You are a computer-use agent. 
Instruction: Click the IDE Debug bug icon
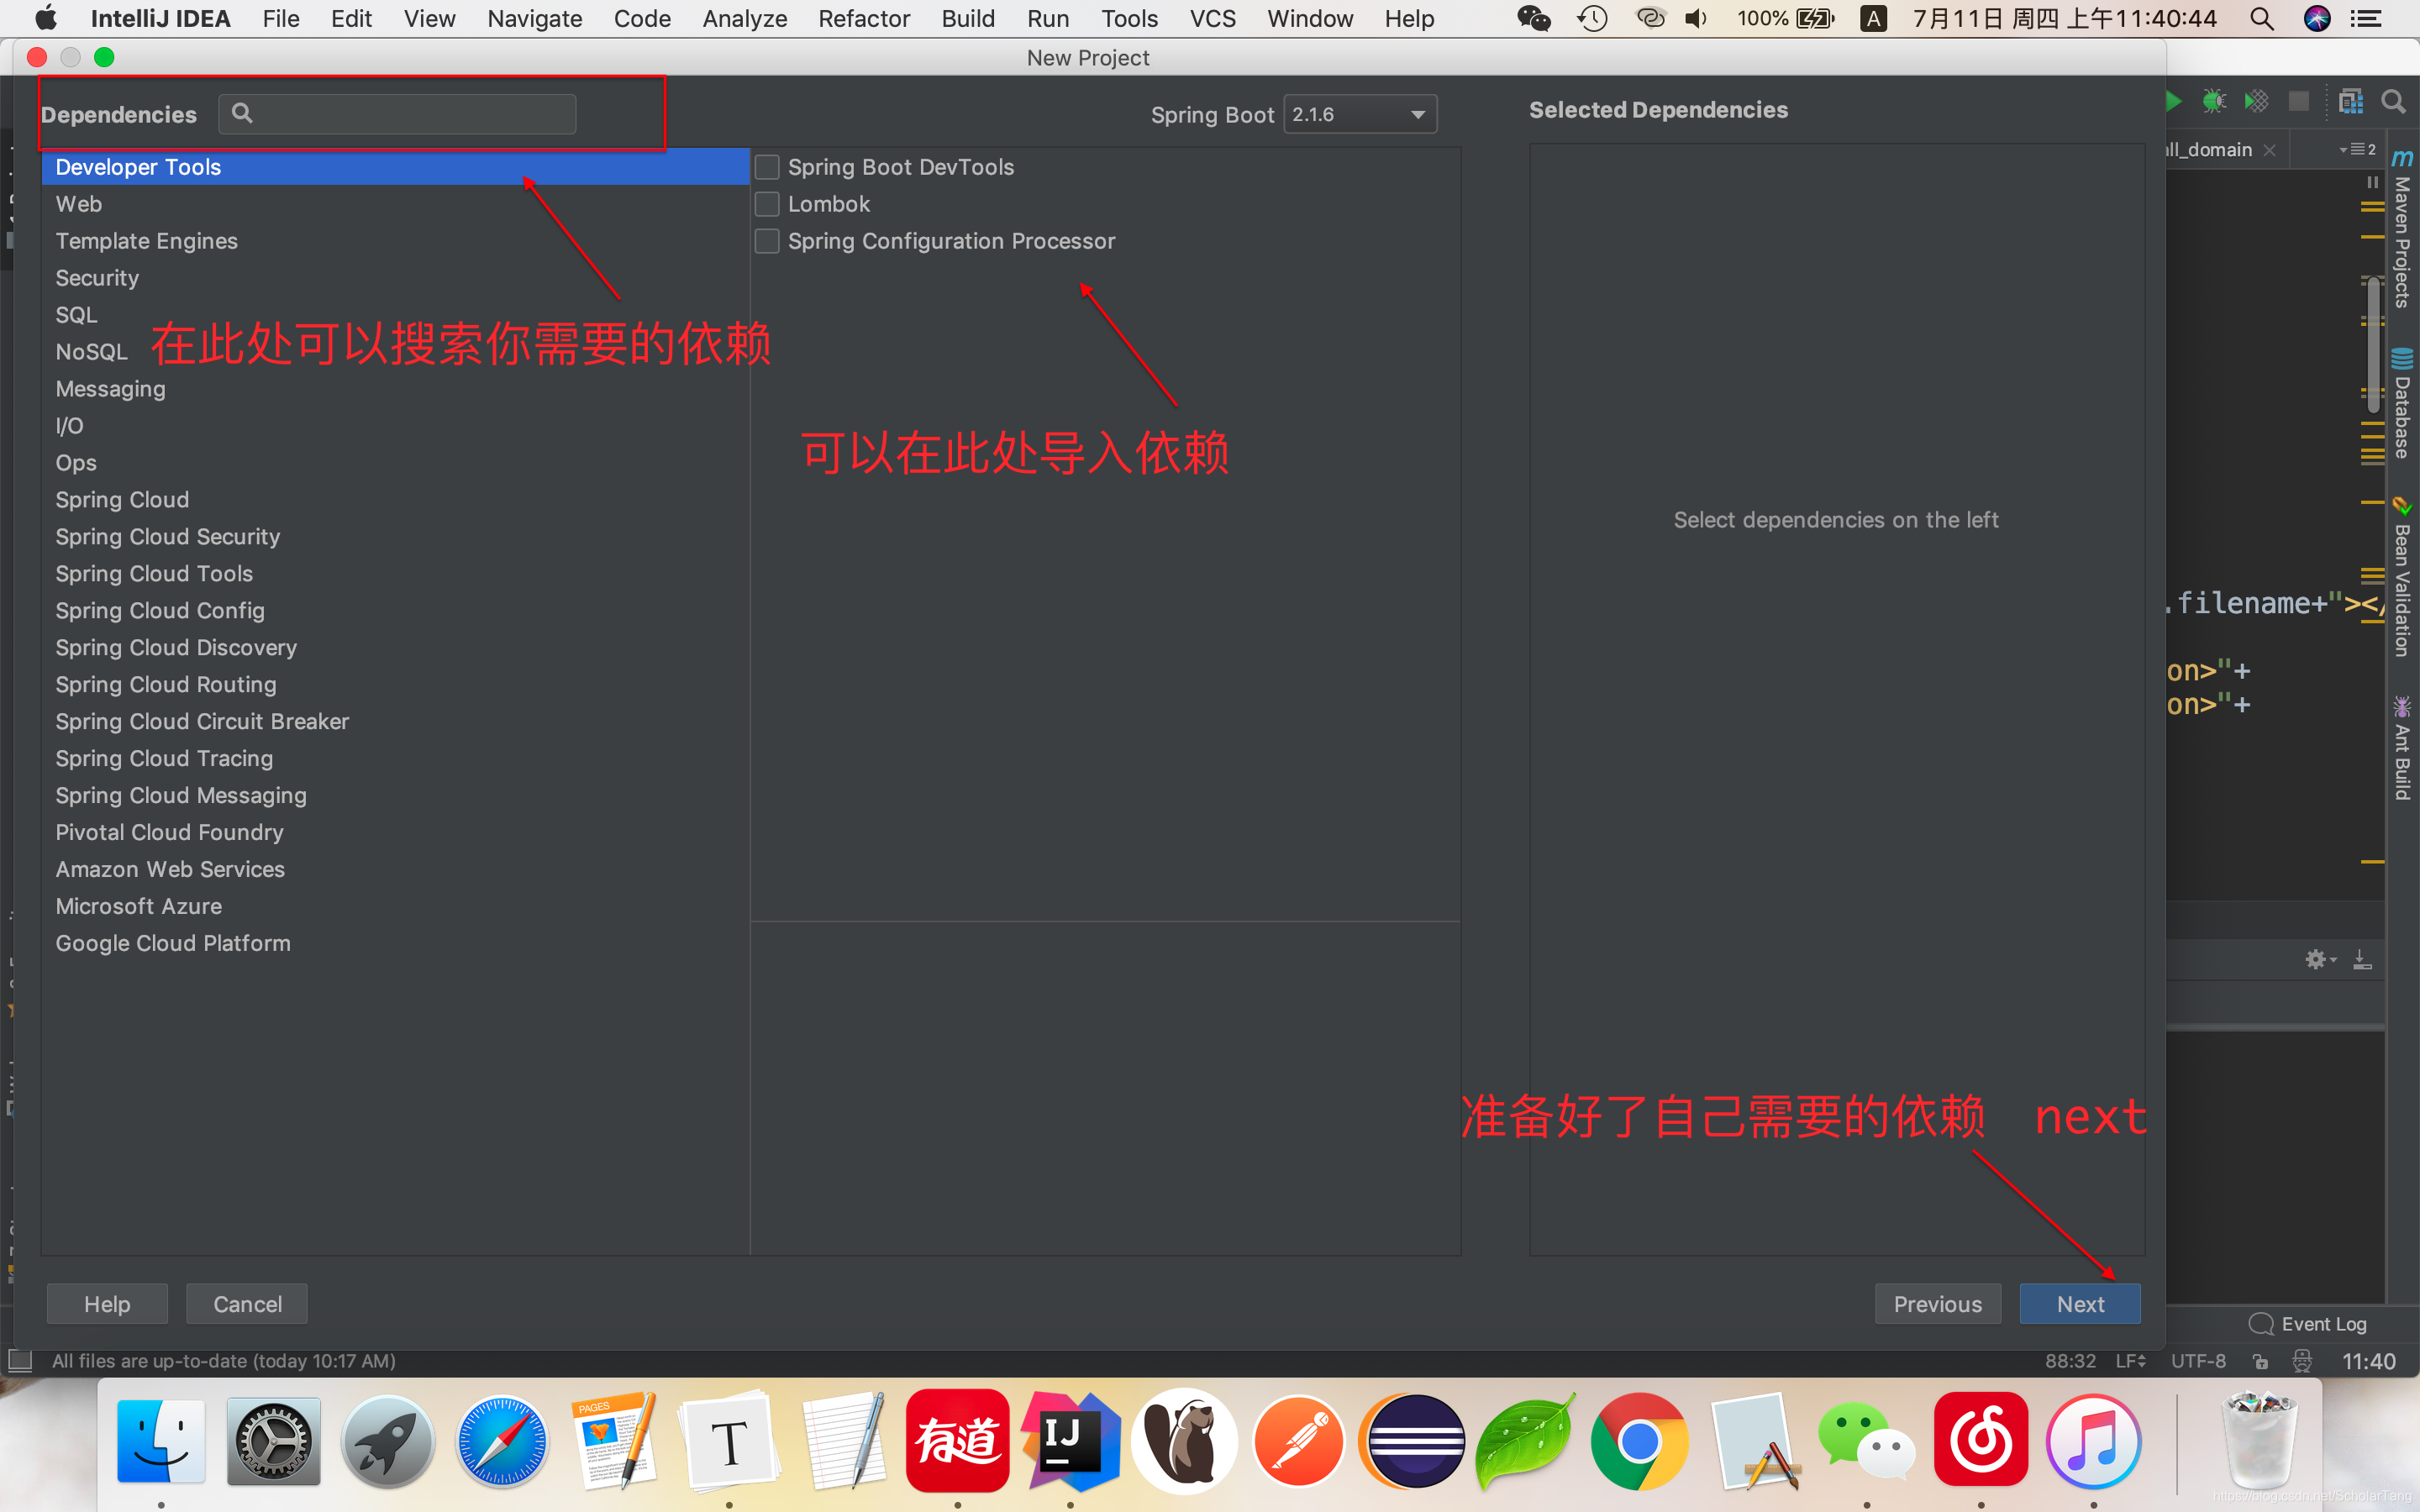(x=2214, y=101)
